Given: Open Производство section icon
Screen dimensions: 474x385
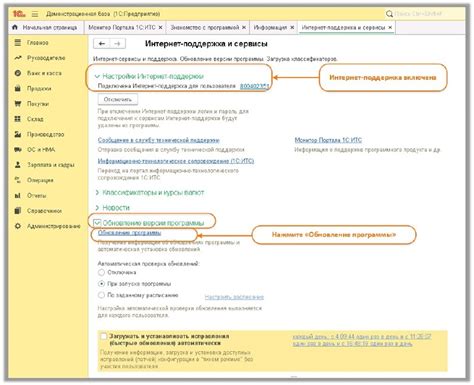Looking at the screenshot, I should pos(18,134).
